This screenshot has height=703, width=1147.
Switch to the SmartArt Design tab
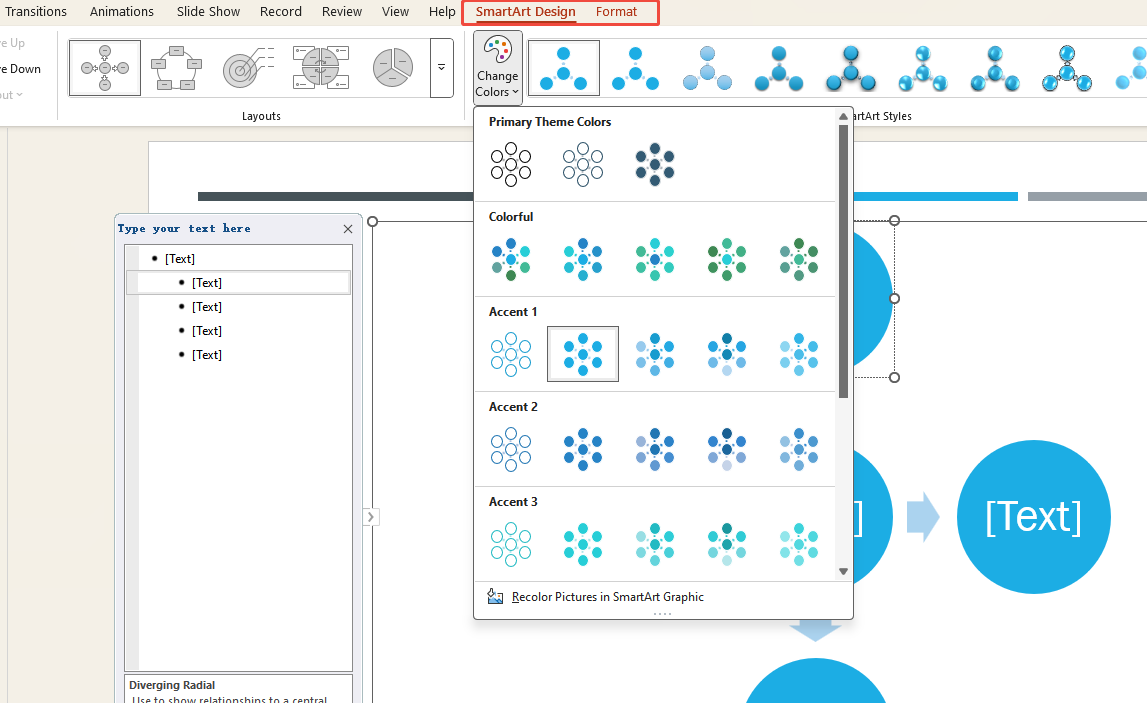[x=525, y=12]
